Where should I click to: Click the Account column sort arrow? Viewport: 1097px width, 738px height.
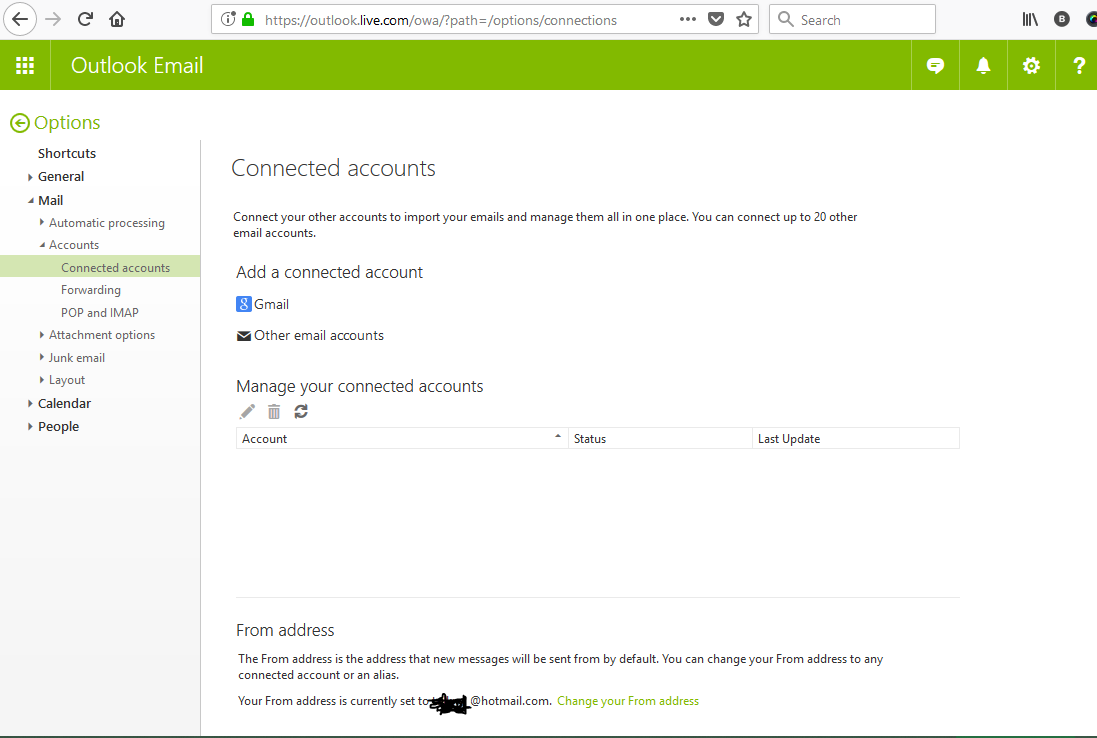558,436
